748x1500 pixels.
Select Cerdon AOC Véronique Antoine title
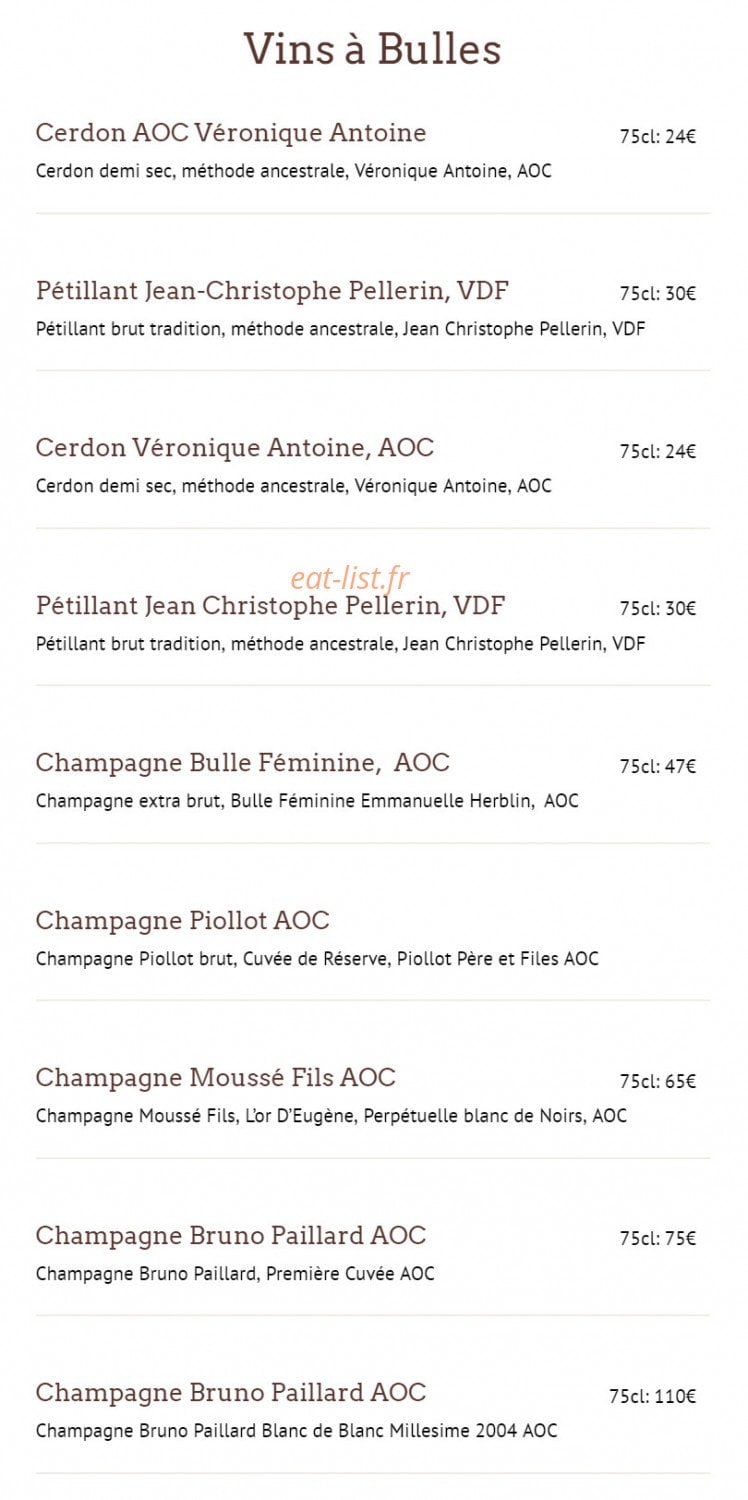click(231, 133)
